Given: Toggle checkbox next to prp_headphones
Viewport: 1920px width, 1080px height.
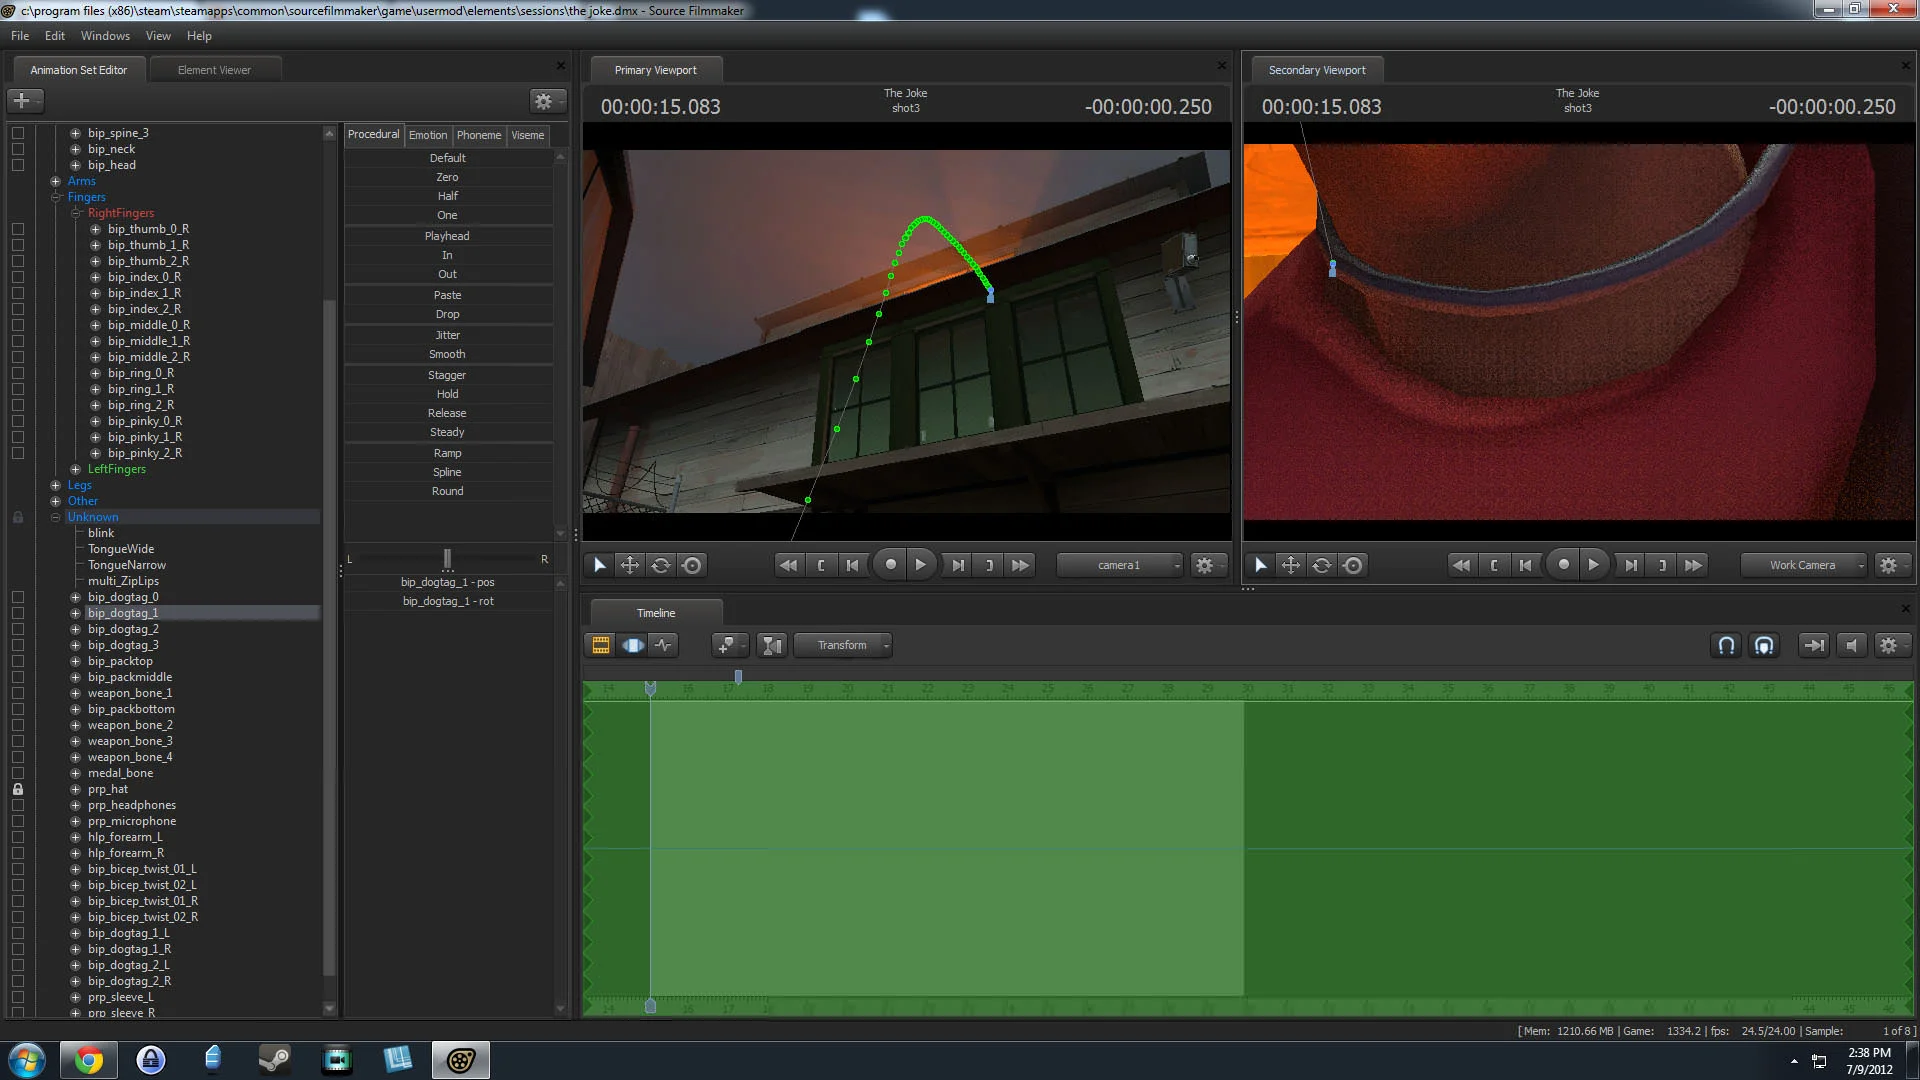Looking at the screenshot, I should point(18,805).
